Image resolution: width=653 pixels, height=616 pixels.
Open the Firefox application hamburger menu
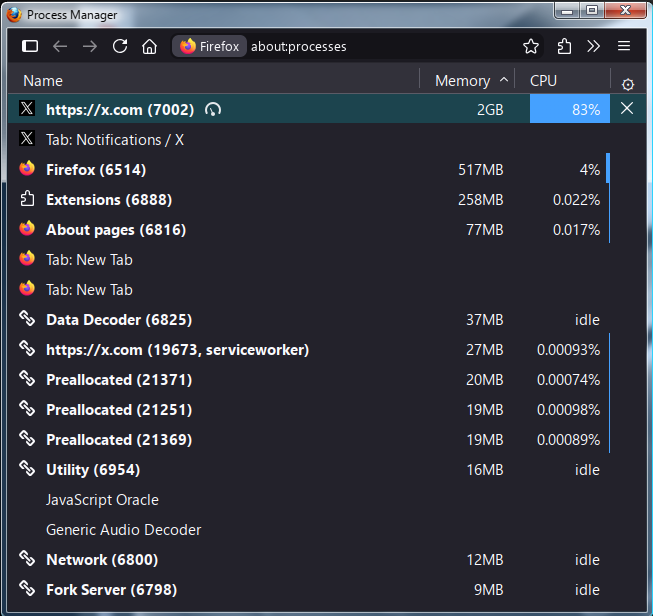623,46
